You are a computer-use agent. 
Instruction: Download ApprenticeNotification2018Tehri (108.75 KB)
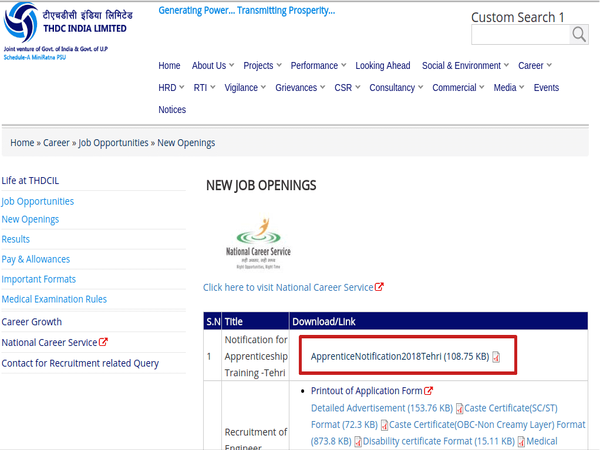[399, 357]
